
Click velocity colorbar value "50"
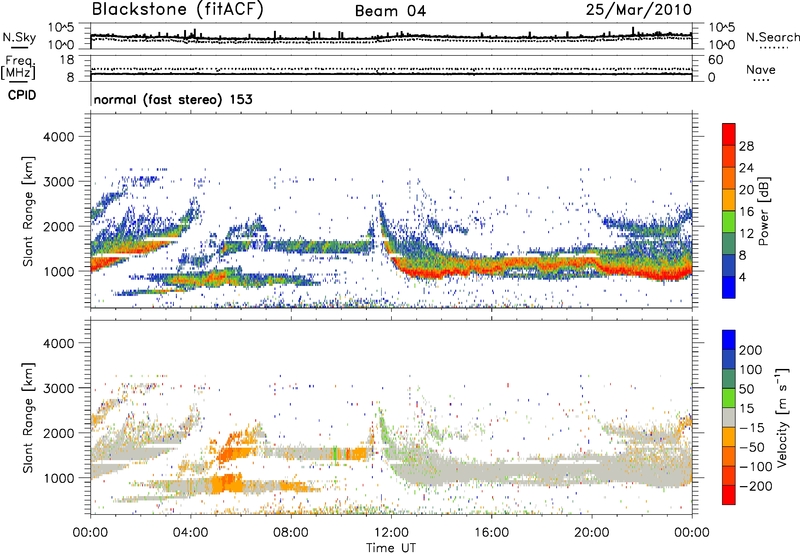(746, 389)
